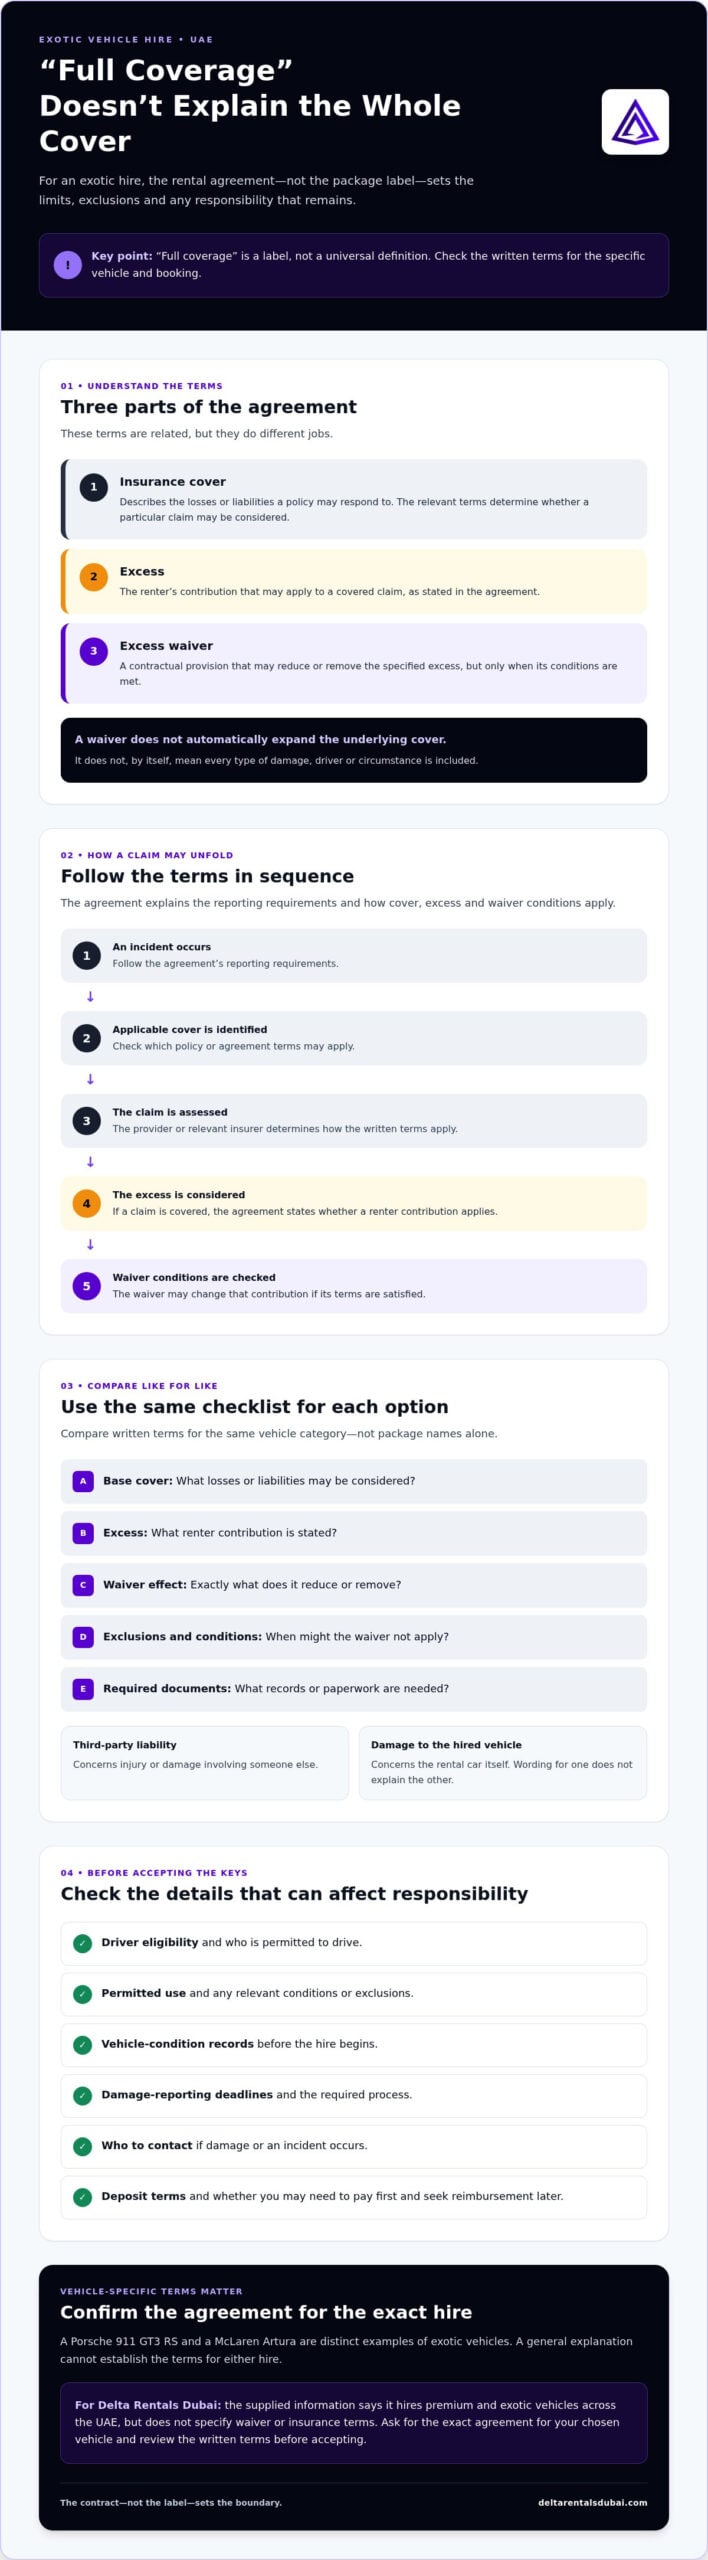Viewport: 708px width, 2560px height.
Task: Select step 5 Waiver conditions badge
Action: pyautogui.click(x=87, y=1286)
